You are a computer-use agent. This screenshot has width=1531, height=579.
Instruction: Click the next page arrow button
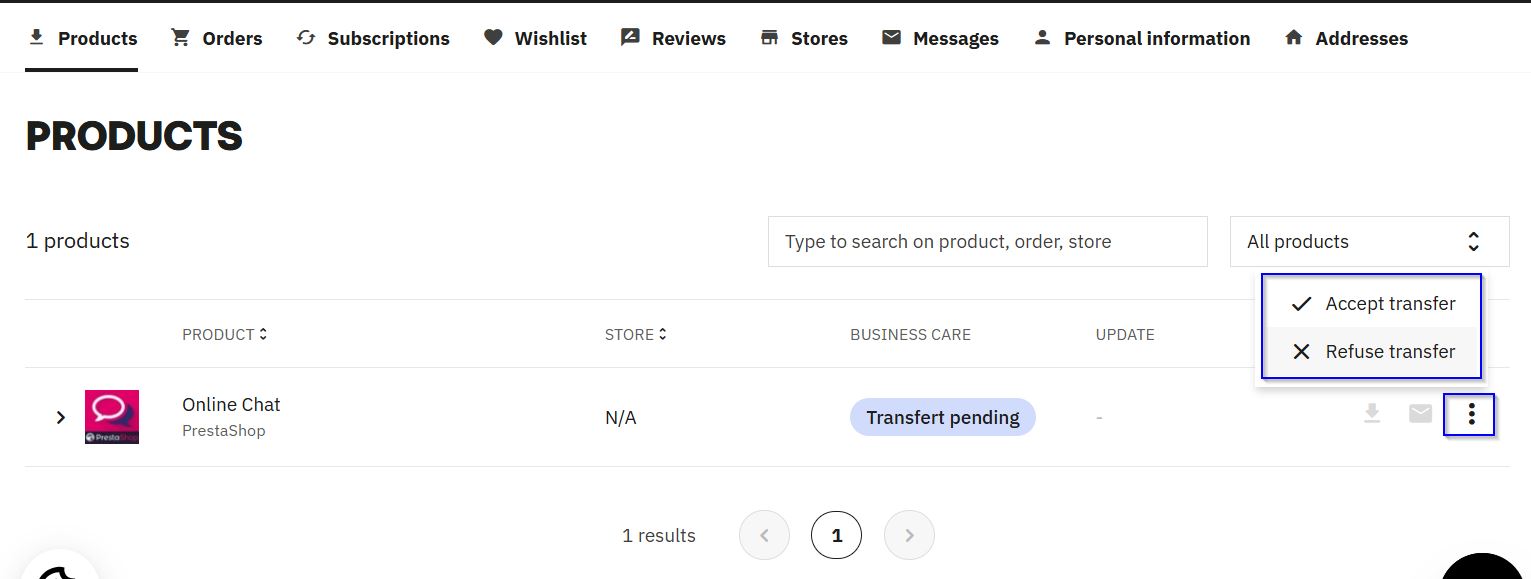pos(909,535)
